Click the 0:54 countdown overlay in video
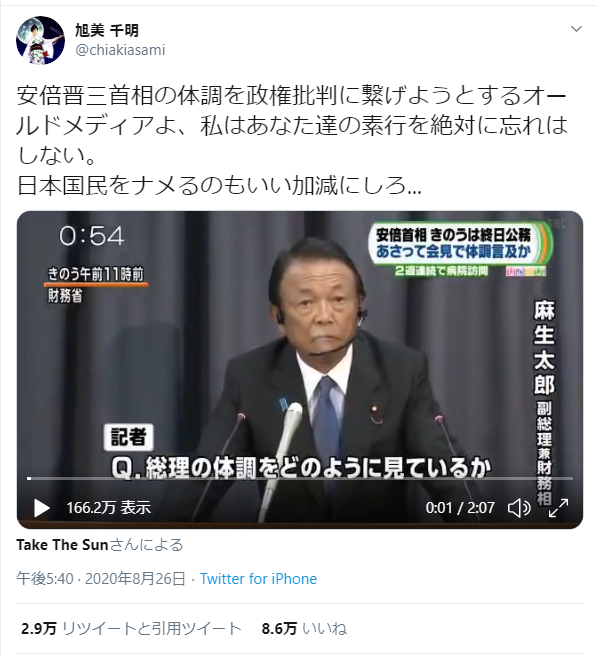The height and width of the screenshot is (656, 597). click(92, 236)
